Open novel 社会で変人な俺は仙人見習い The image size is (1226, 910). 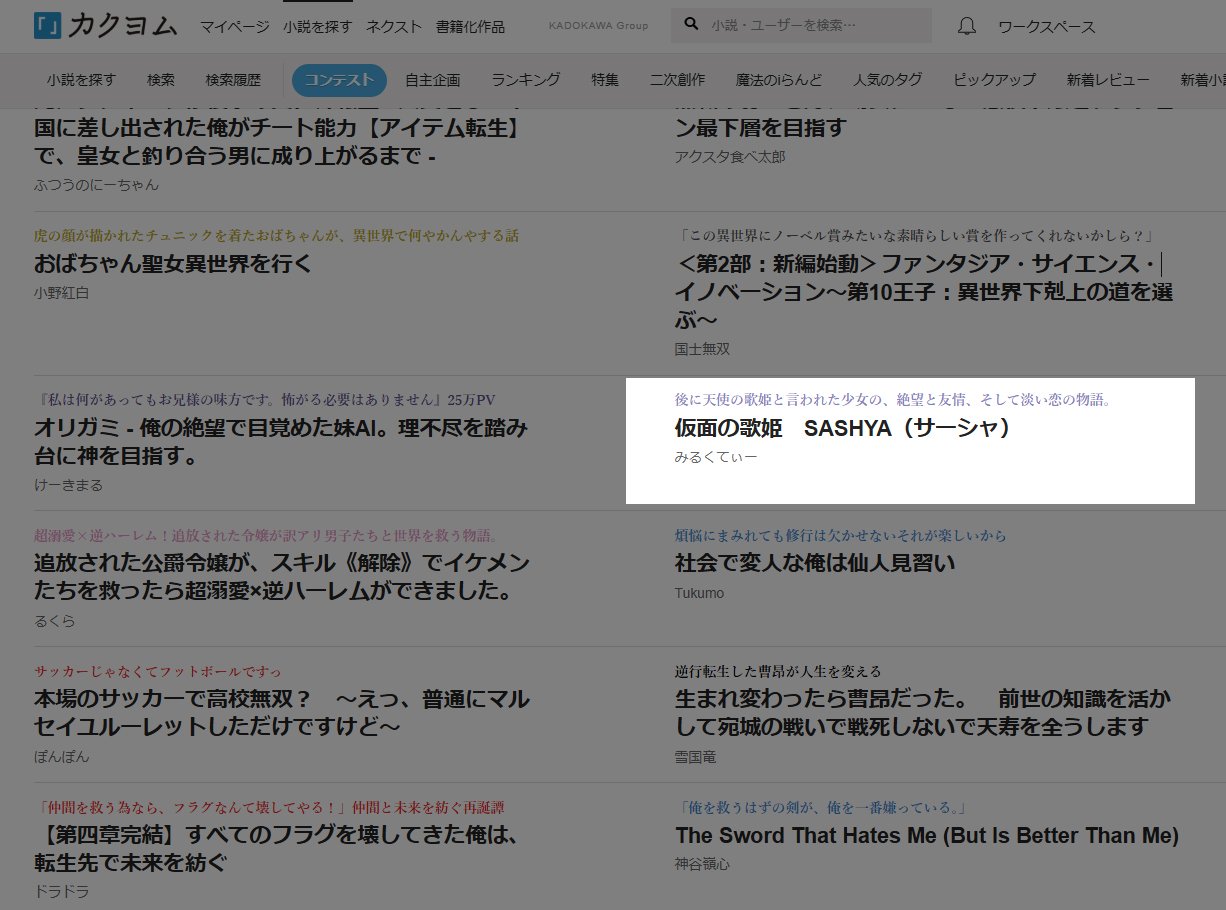pos(814,563)
